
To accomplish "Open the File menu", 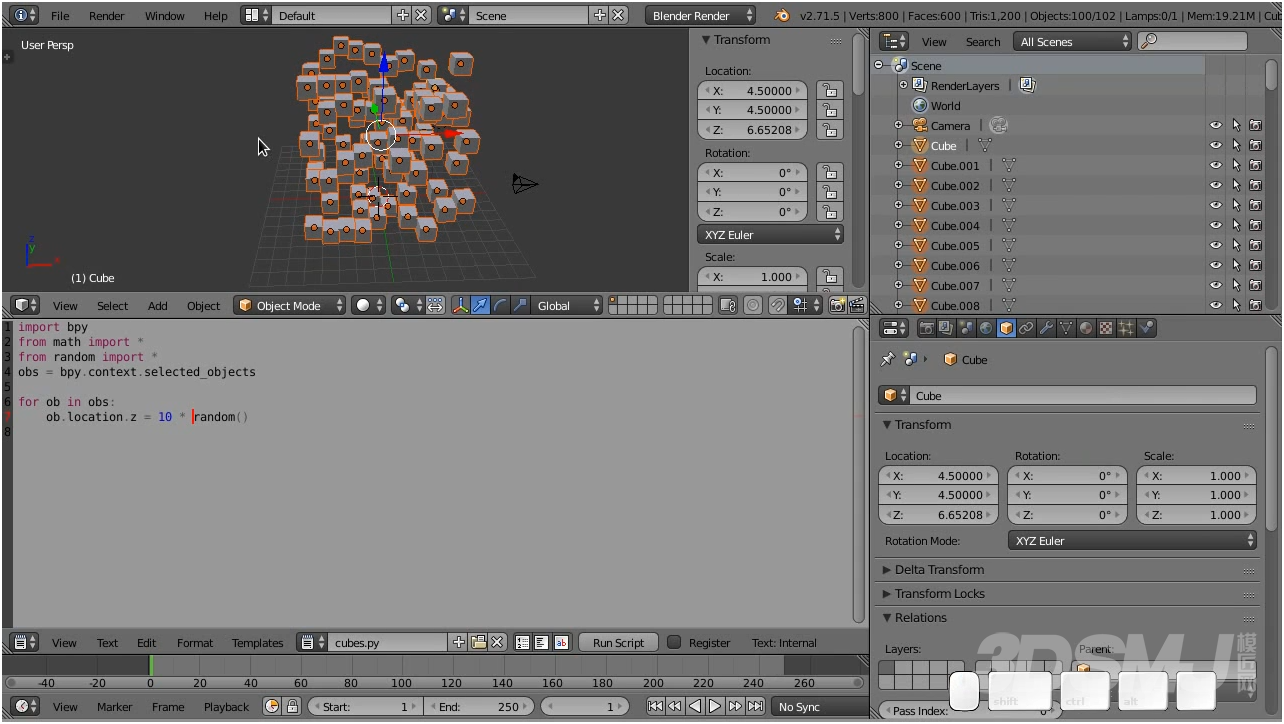I will click(60, 16).
